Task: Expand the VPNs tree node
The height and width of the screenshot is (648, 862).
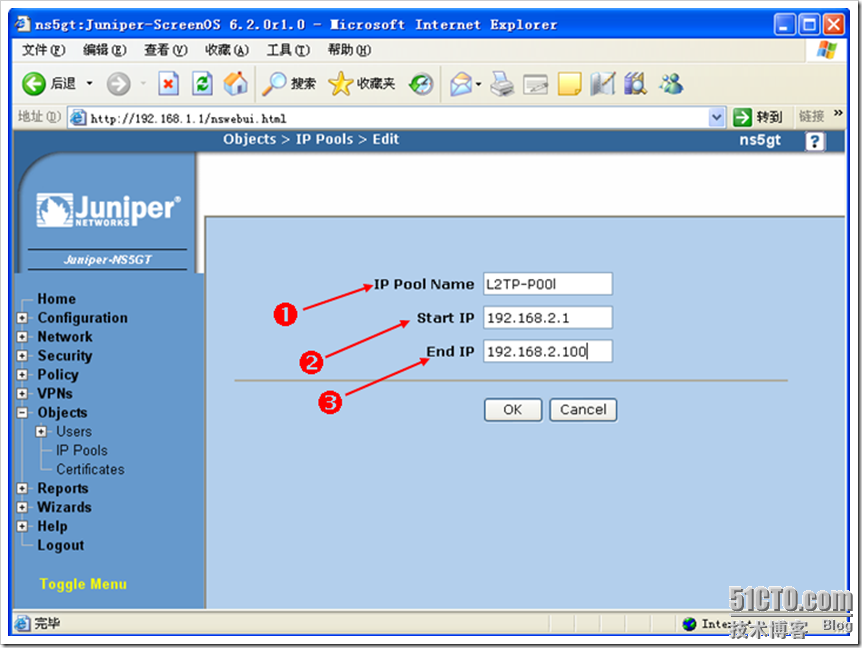Action: (22, 394)
